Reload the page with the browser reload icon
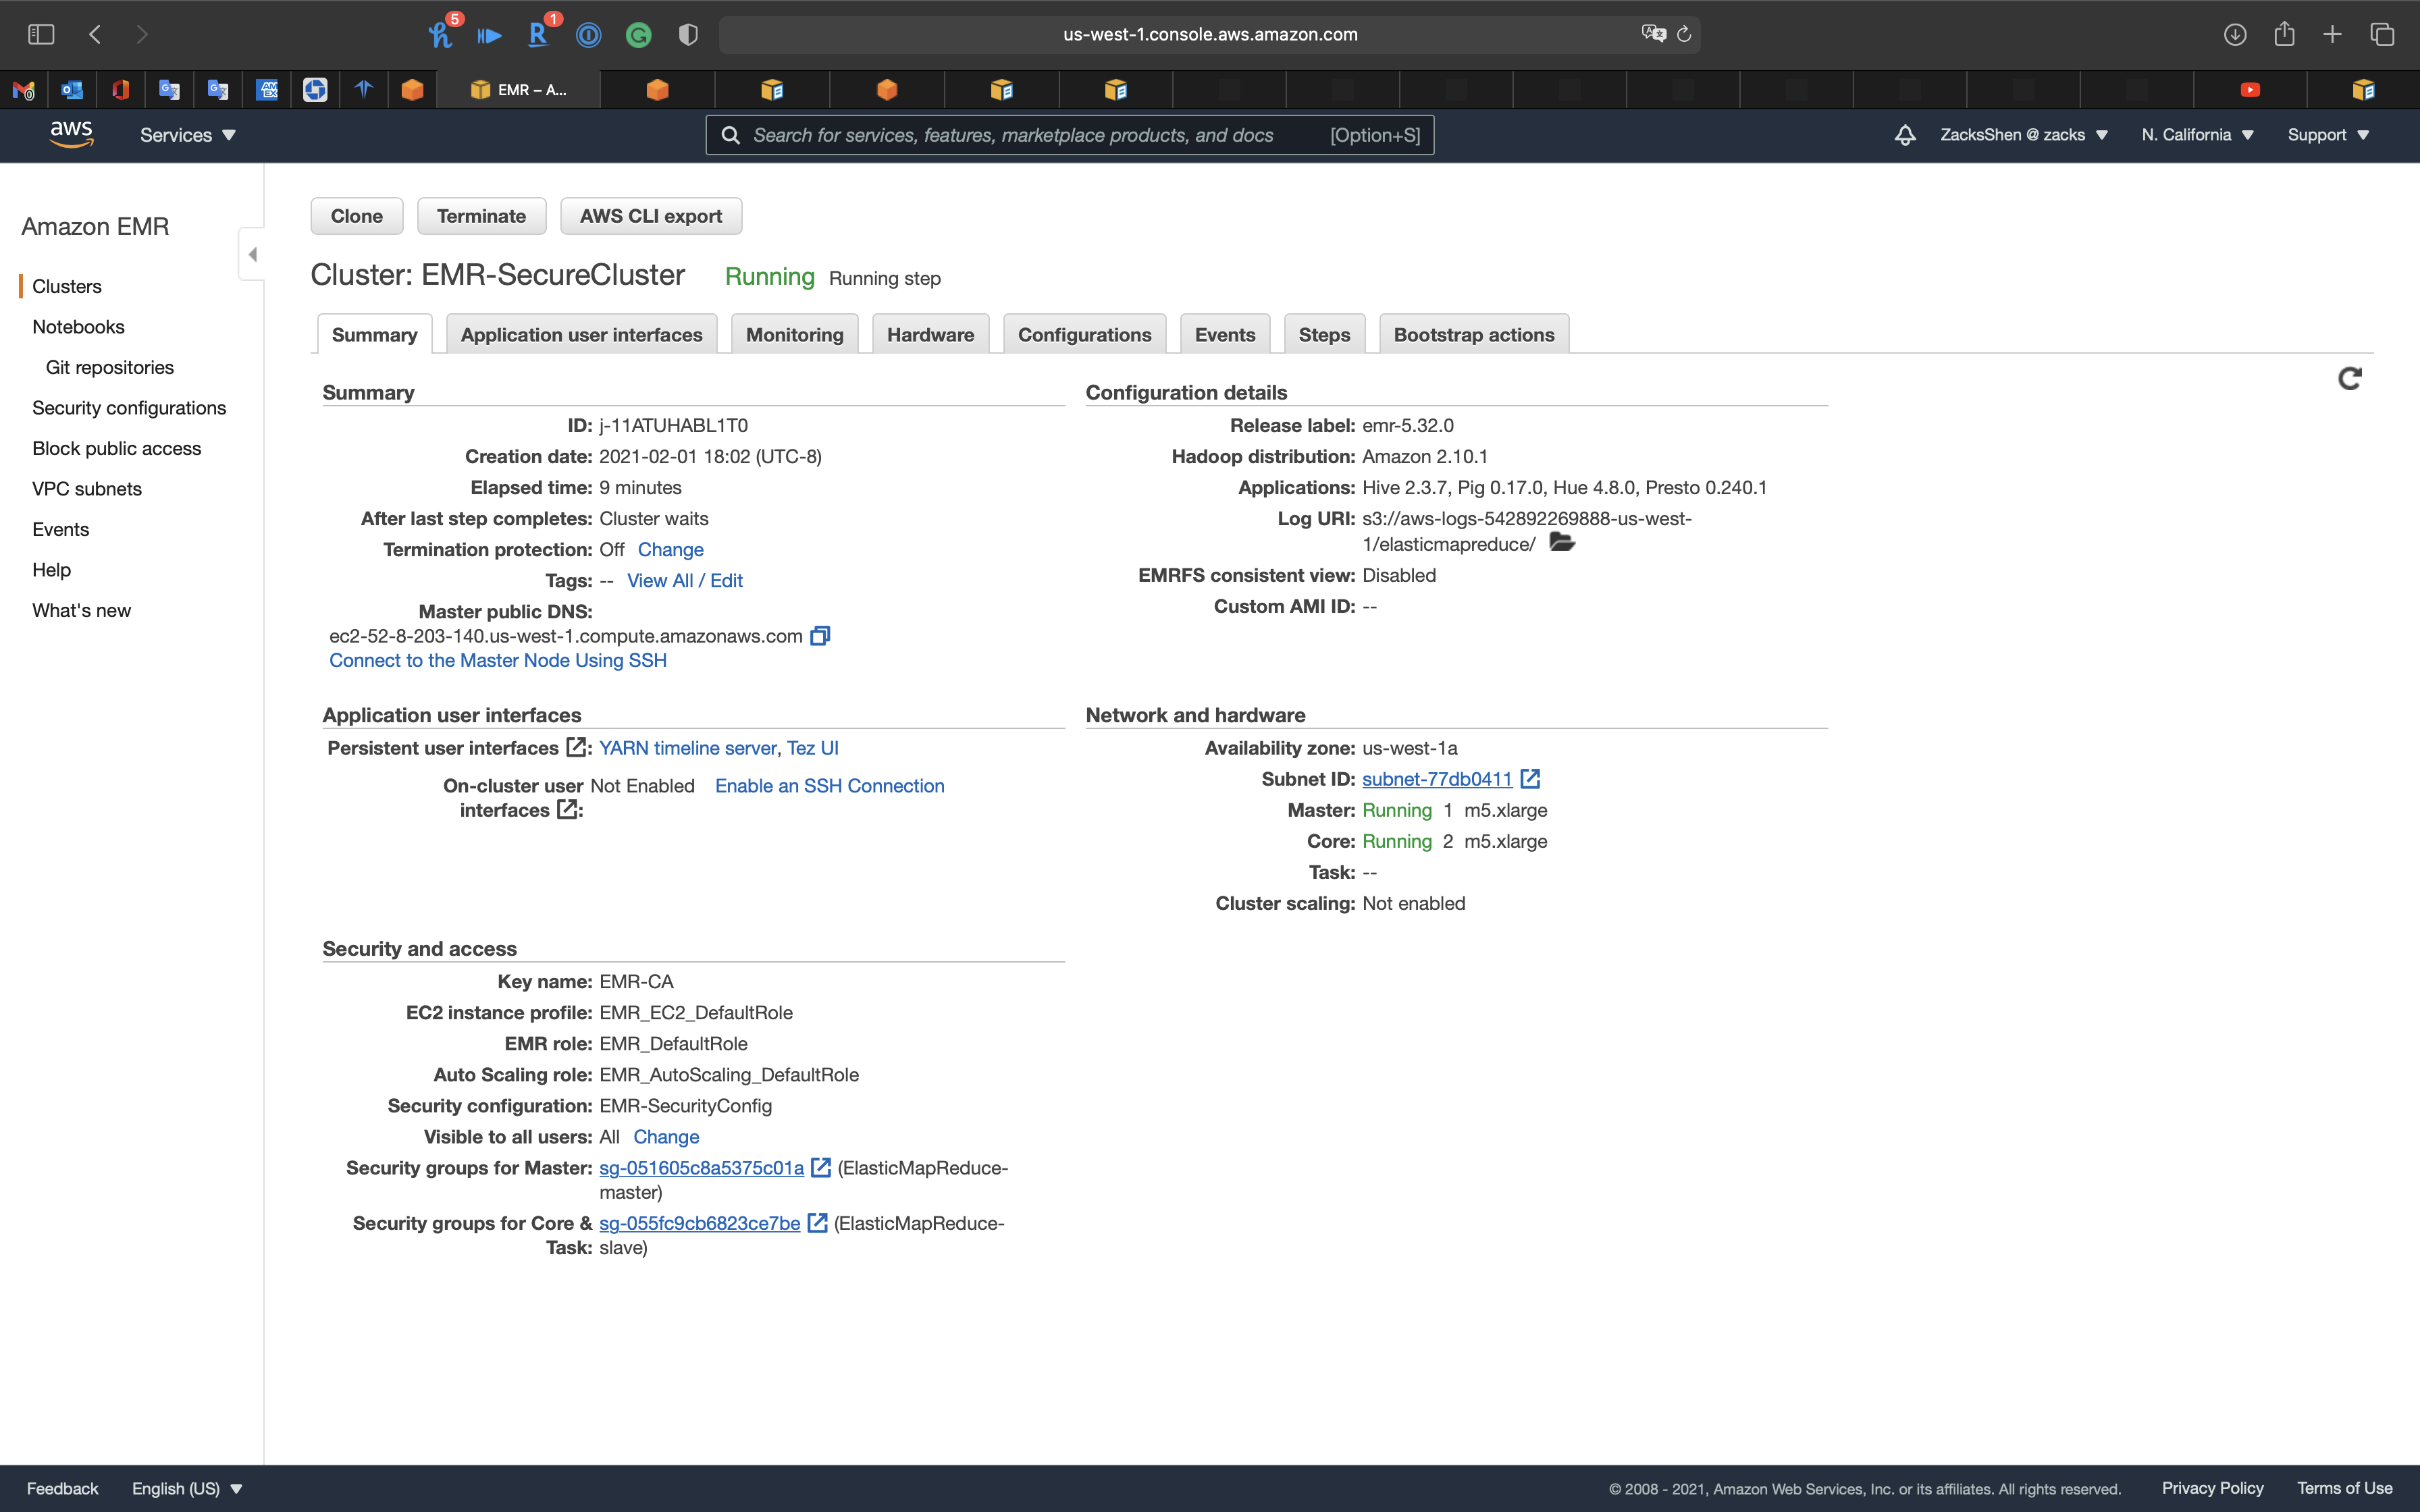This screenshot has height=1512, width=2420. (x=1684, y=34)
